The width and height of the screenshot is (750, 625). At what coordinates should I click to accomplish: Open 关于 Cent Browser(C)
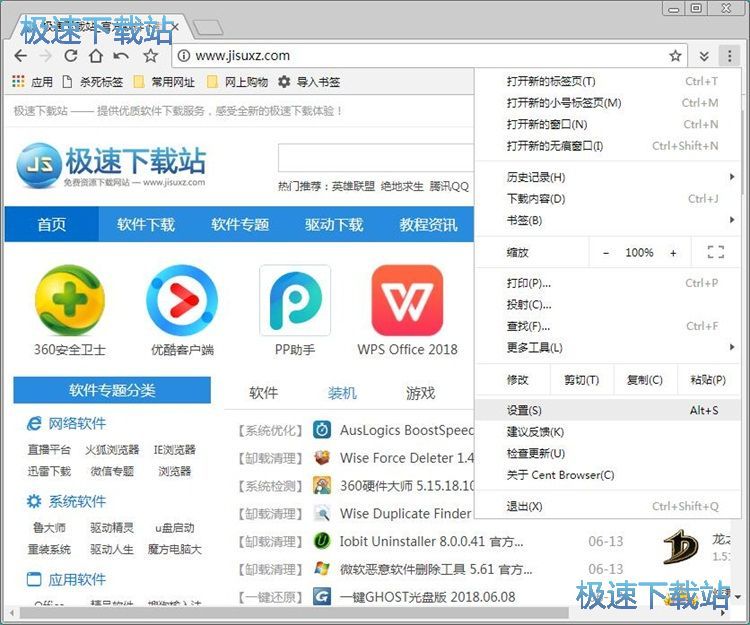(x=607, y=475)
